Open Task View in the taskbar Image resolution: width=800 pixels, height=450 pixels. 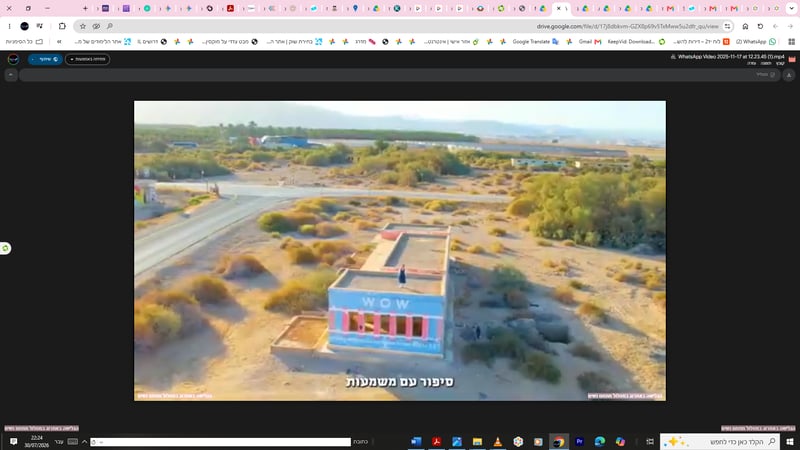click(649, 441)
